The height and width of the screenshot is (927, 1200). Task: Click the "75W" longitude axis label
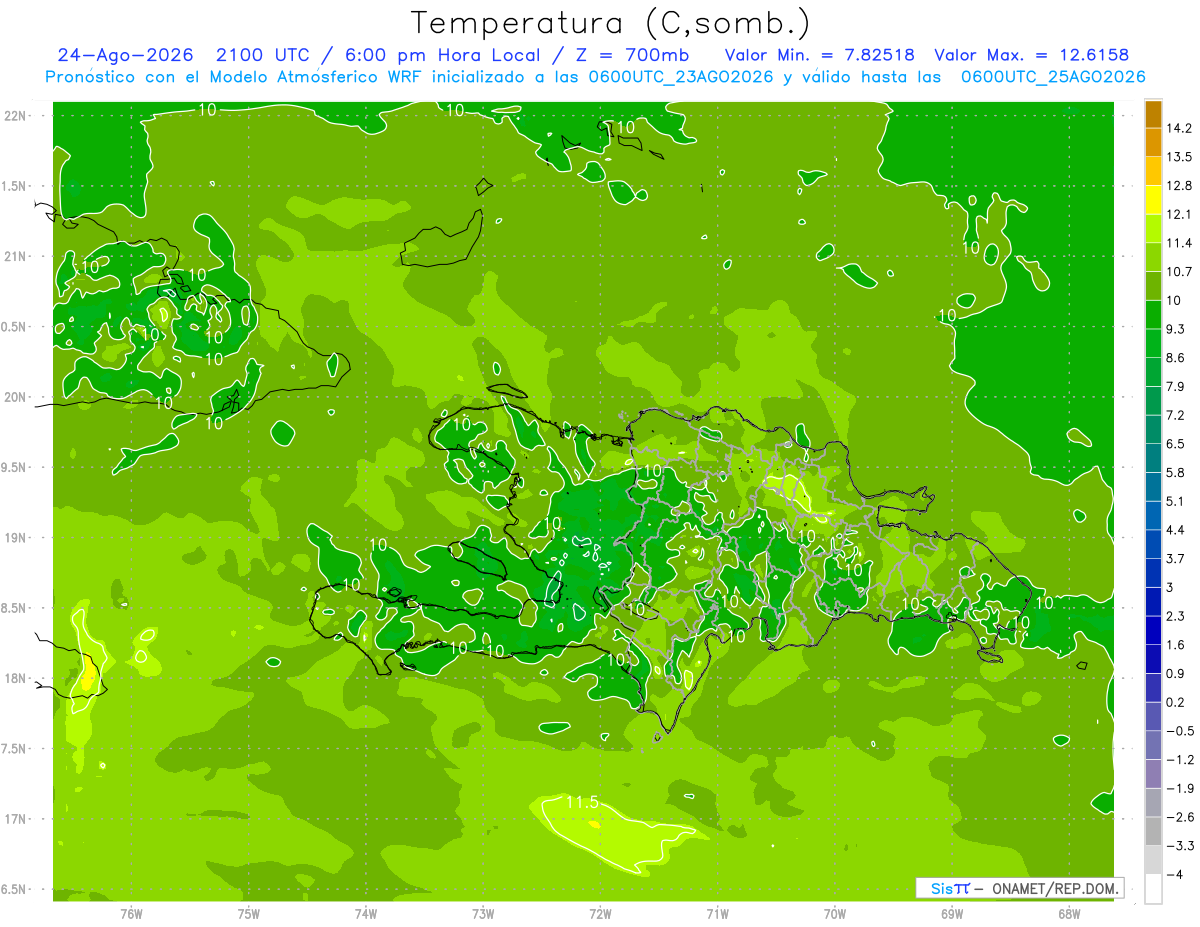[x=249, y=915]
